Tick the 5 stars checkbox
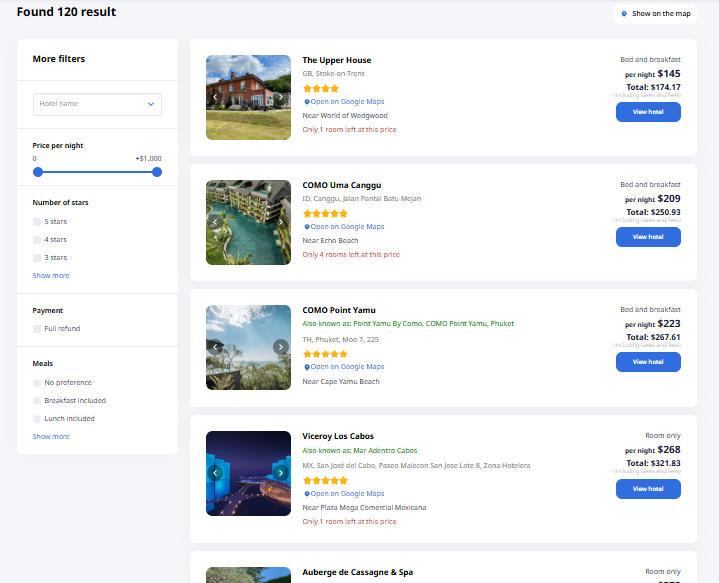719x583 pixels. pyautogui.click(x=37, y=222)
